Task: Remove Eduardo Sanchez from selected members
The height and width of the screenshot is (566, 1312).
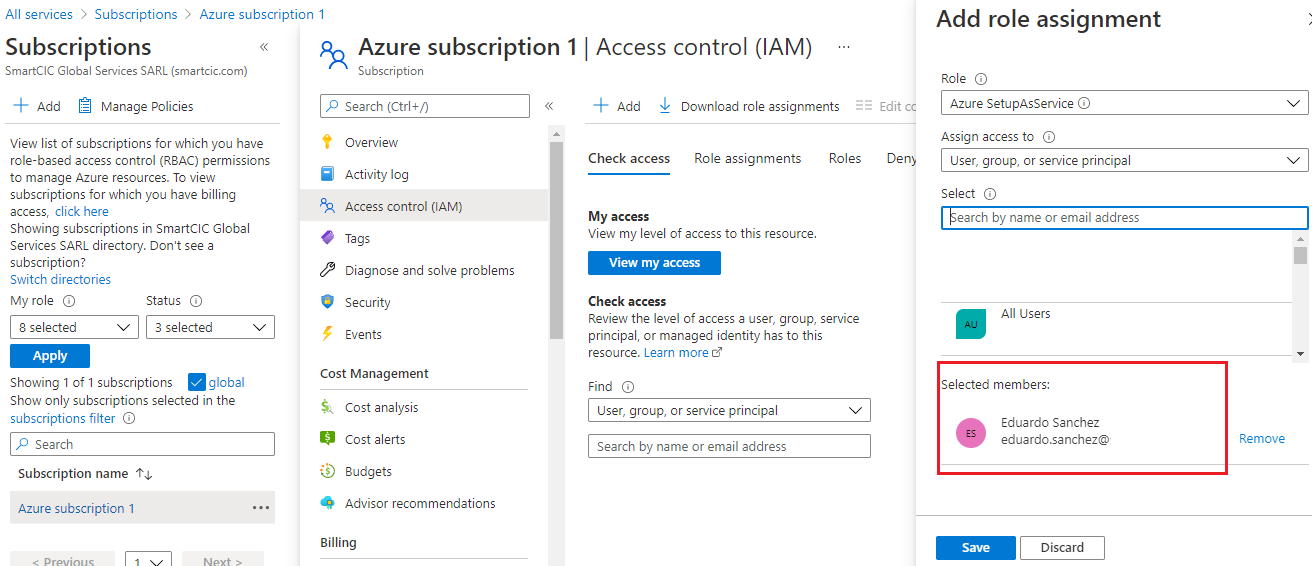Action: (1261, 438)
